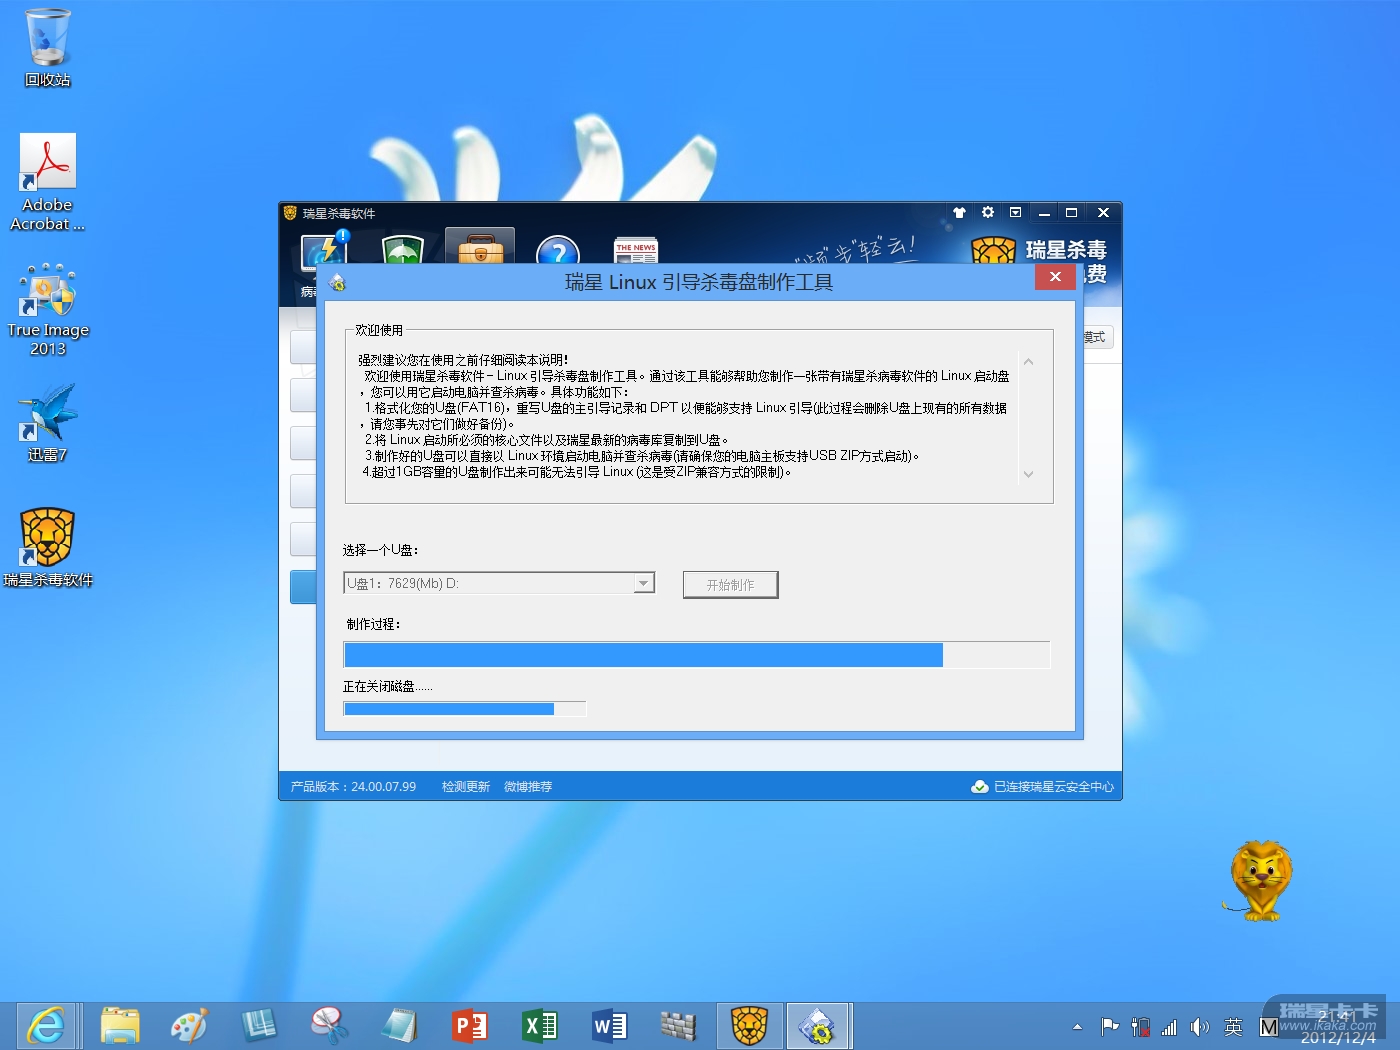
Task: Click the Rising lion logo in header
Action: pos(993,250)
